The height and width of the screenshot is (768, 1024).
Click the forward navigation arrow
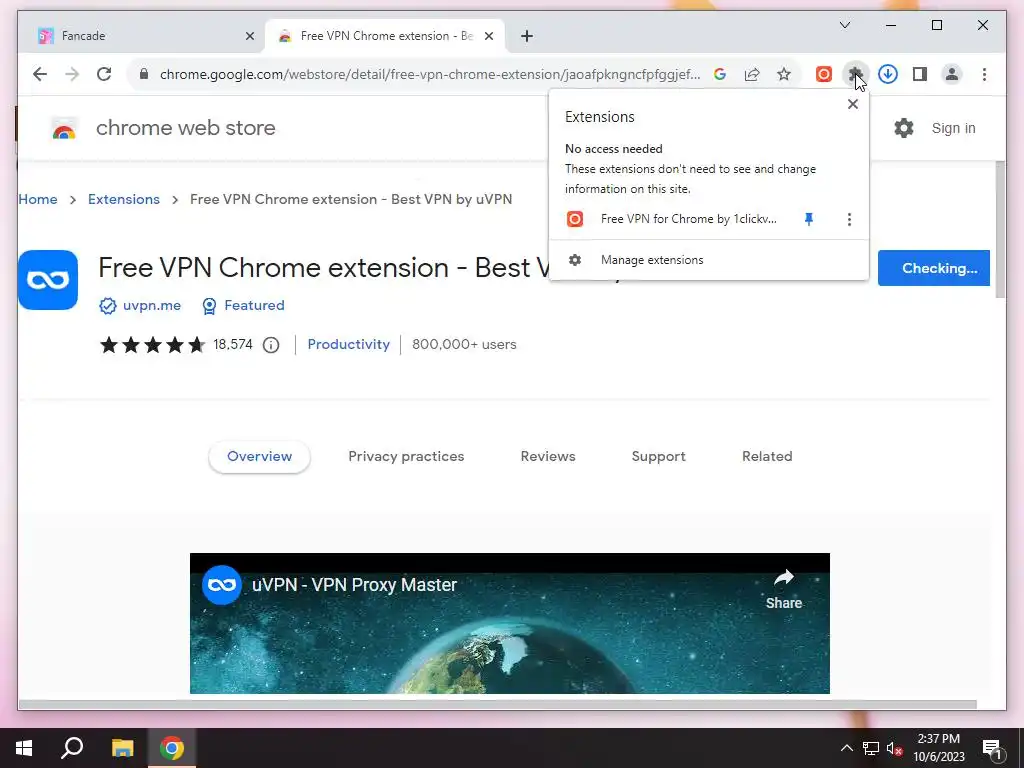pos(72,74)
